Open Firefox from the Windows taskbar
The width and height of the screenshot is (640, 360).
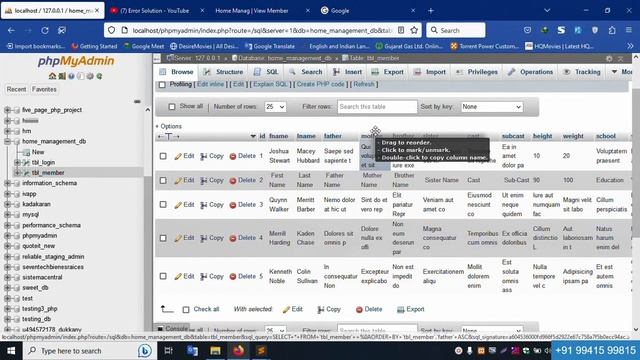tap(239, 351)
